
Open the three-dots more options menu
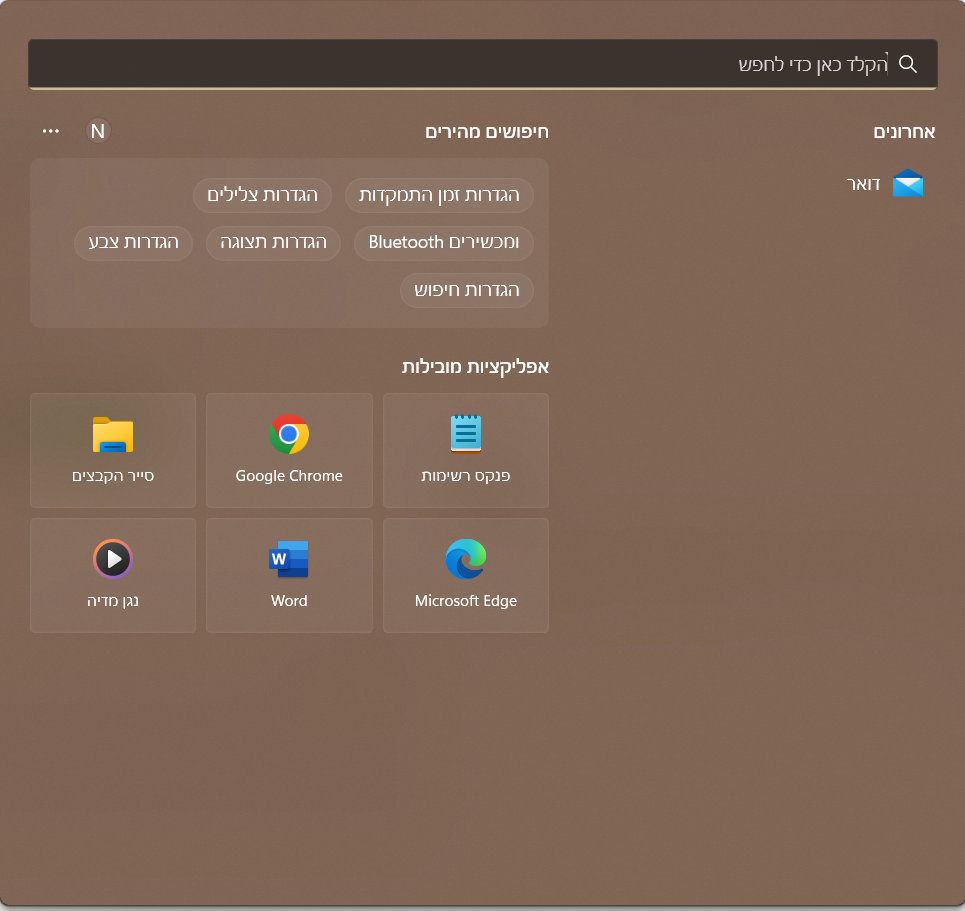click(x=51, y=131)
